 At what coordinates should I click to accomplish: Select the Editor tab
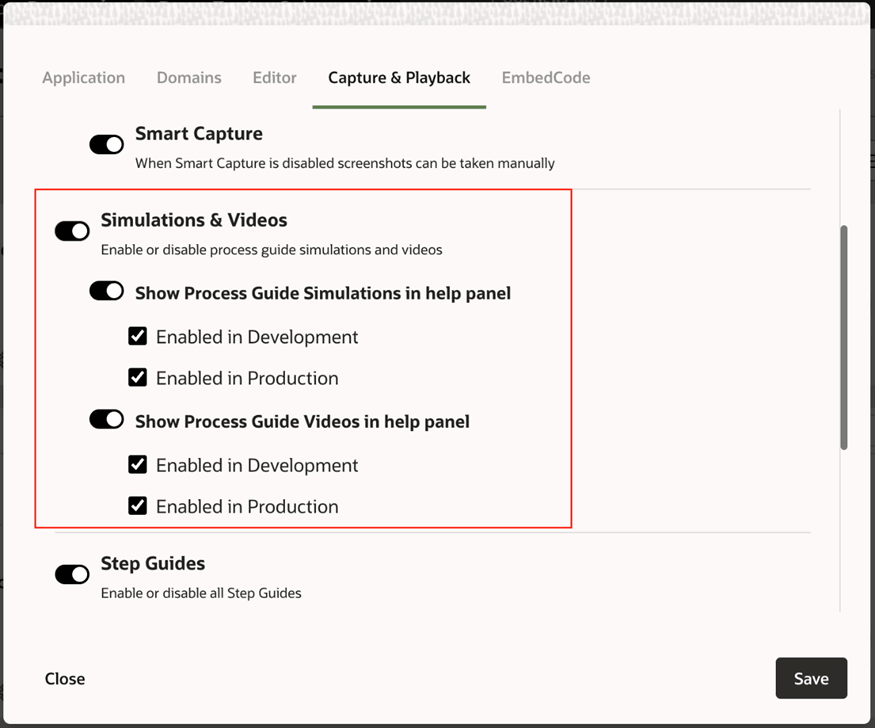tap(274, 77)
